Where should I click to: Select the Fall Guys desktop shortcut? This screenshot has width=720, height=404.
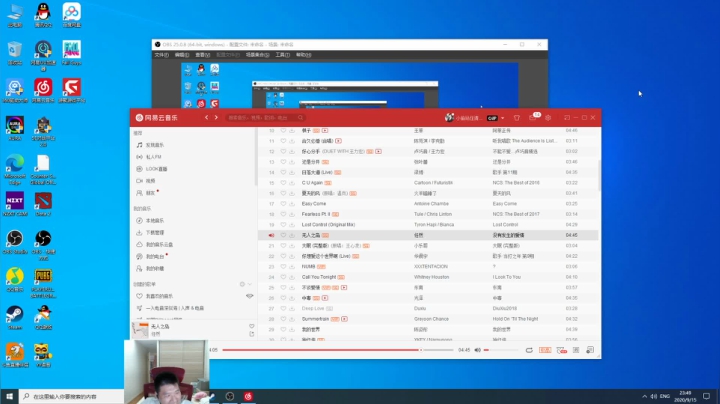tap(72, 53)
